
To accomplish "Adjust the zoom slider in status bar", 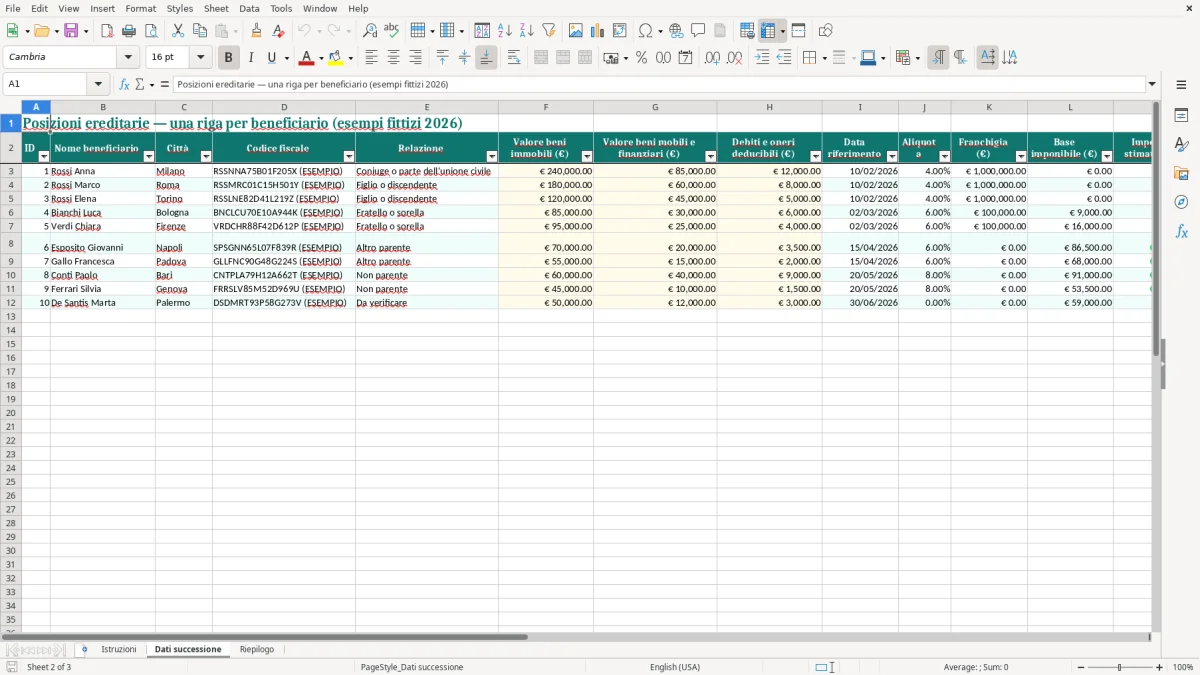I will tap(1120, 667).
